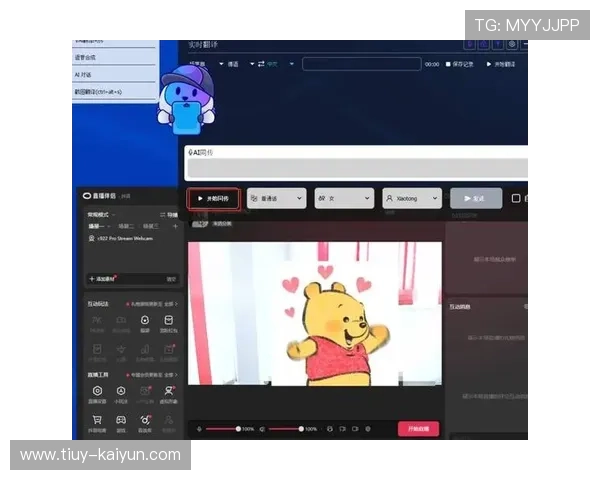Mute the microphone icon in bottom bar
600x480 pixels.
point(199,429)
